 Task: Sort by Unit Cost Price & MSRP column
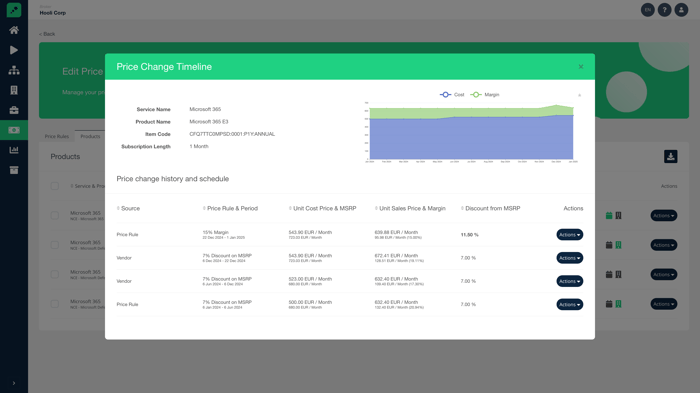(x=322, y=209)
